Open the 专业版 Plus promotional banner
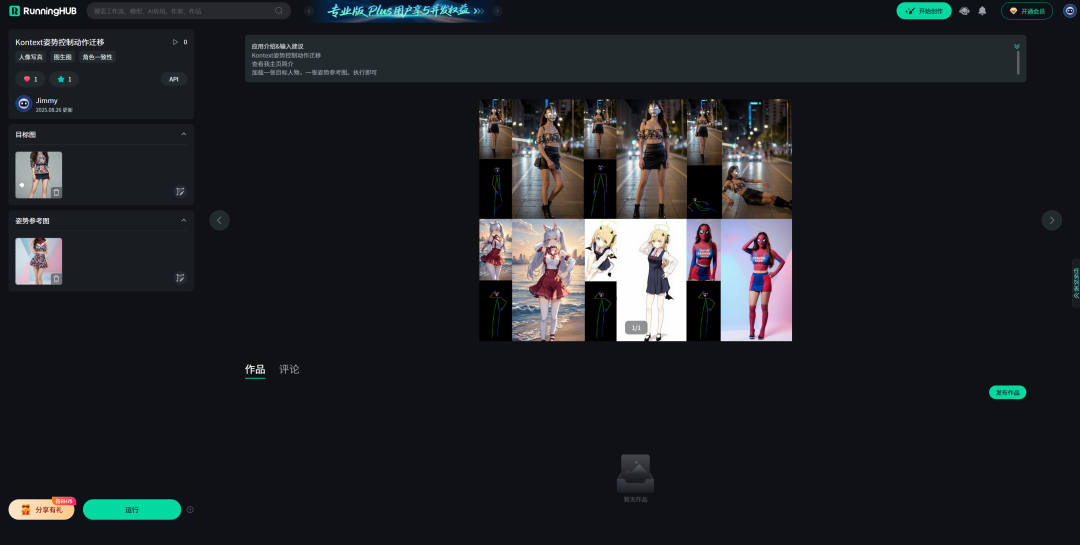Screen dimensions: 1080x545 pyautogui.click(x=404, y=11)
